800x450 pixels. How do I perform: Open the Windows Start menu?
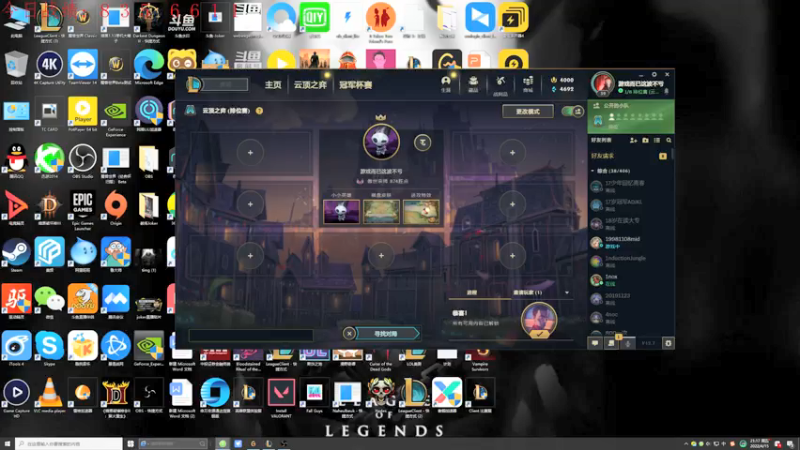click(x=7, y=444)
